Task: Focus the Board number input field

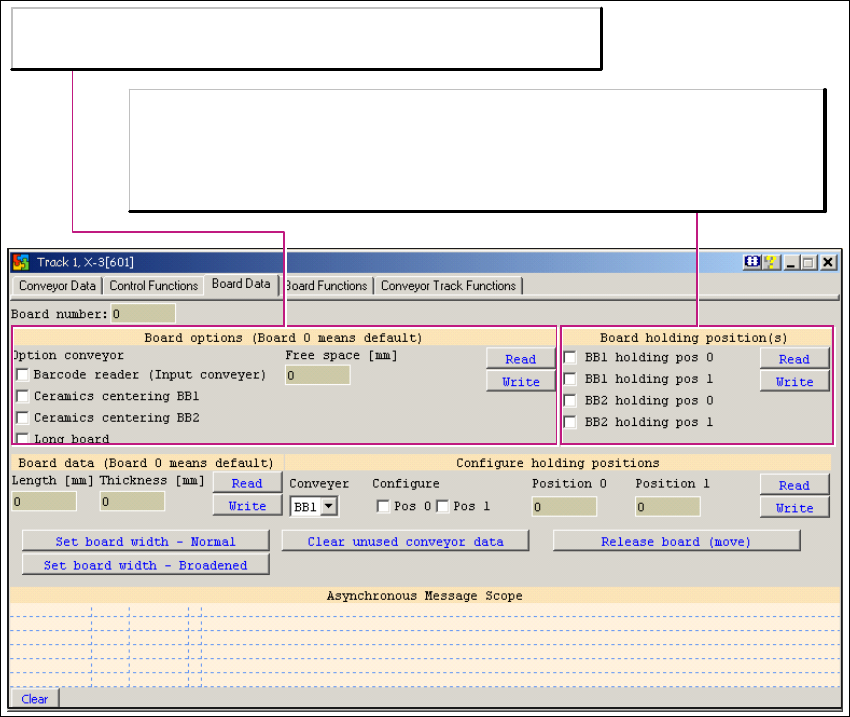Action: point(142,314)
